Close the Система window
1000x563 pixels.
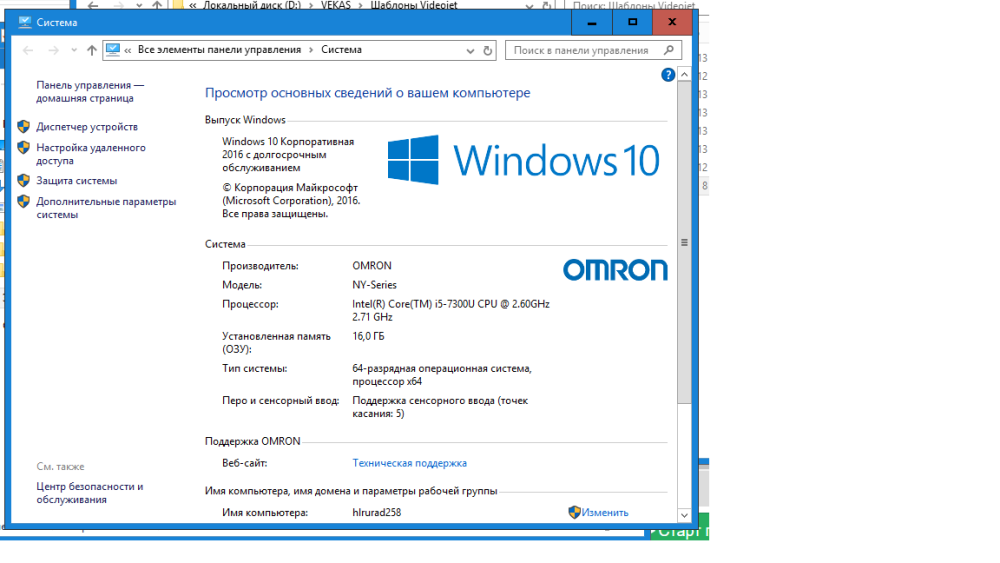672,22
